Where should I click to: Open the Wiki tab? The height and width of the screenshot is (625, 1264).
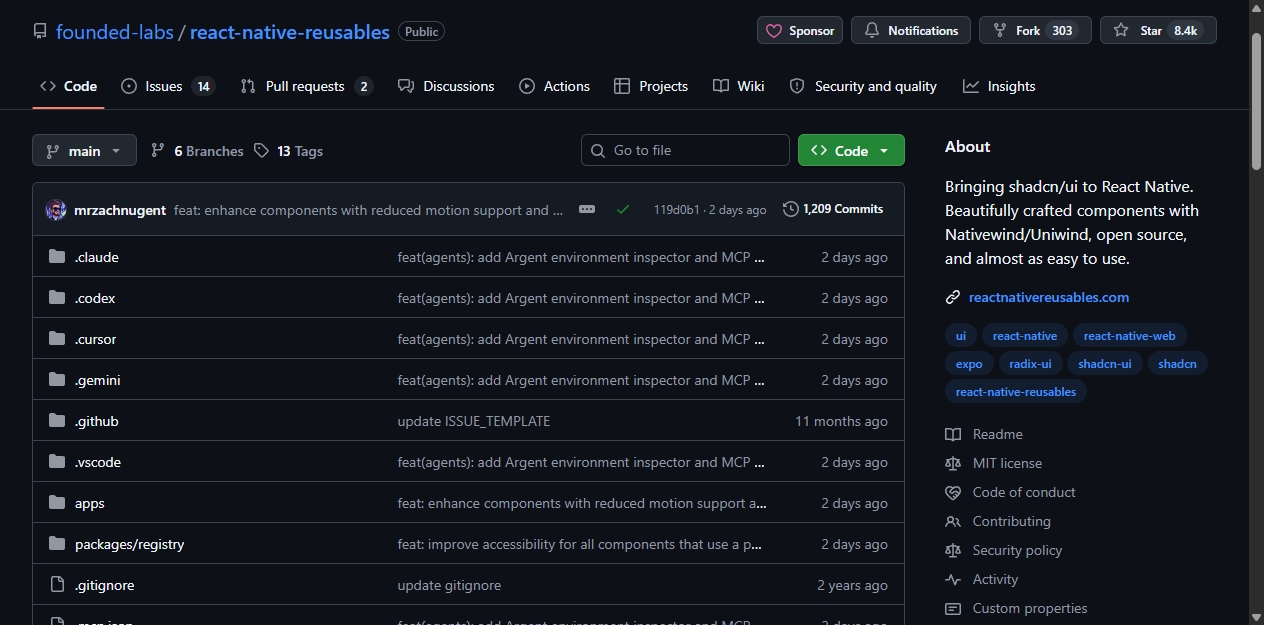pos(739,86)
